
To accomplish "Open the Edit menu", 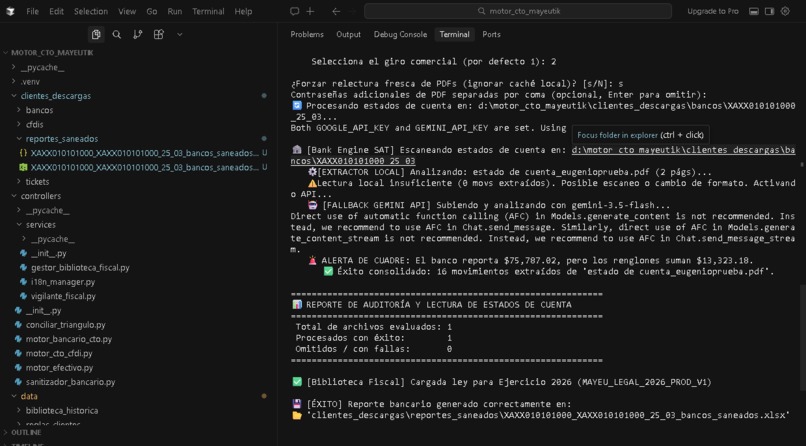I will point(56,11).
